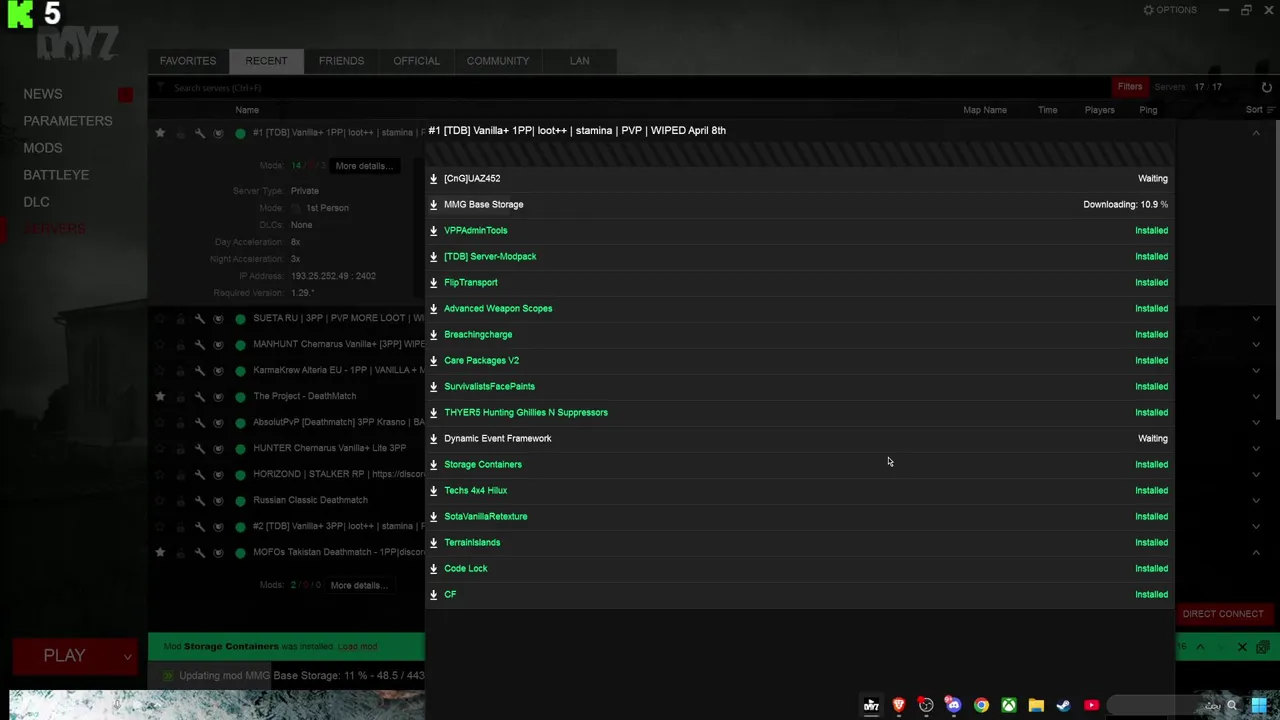Image resolution: width=1280 pixels, height=720 pixels.
Task: Click the Windows taskbar search box
Action: tap(1173, 705)
